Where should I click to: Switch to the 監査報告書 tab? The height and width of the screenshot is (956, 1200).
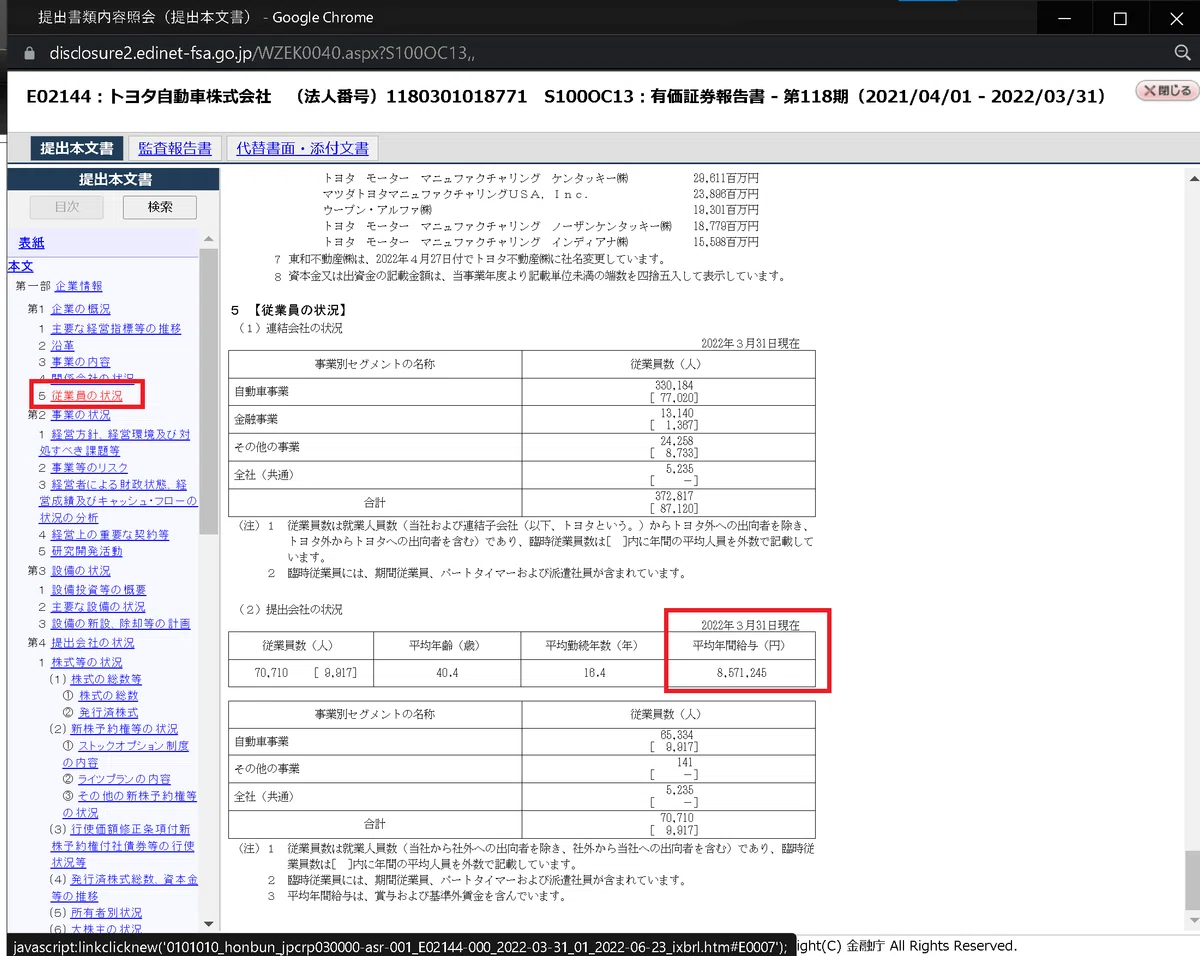[x=175, y=149]
